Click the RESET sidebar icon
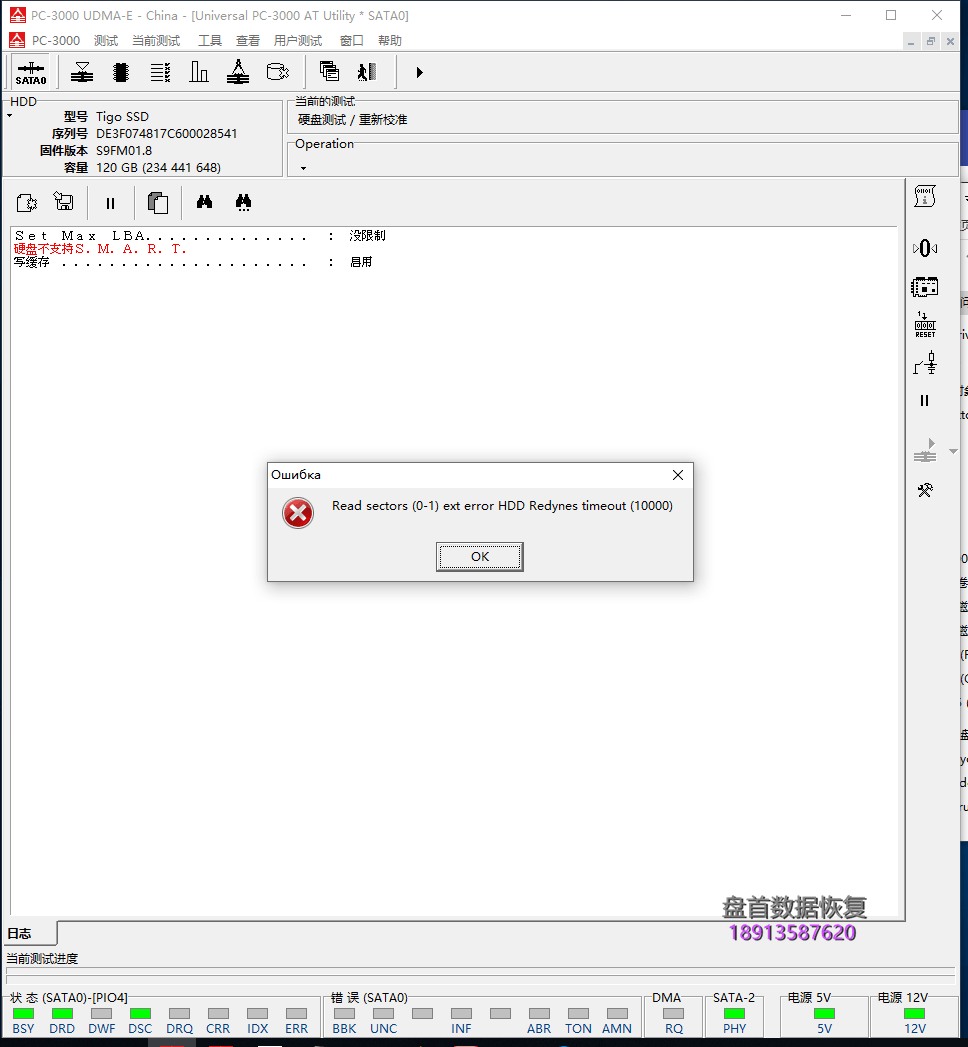Screen dimensions: 968x1047 925,325
